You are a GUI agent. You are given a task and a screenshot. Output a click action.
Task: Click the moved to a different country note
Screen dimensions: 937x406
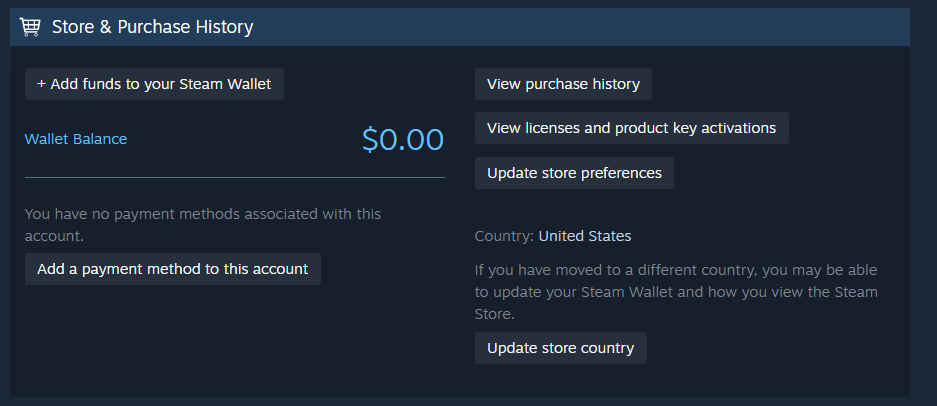676,270
